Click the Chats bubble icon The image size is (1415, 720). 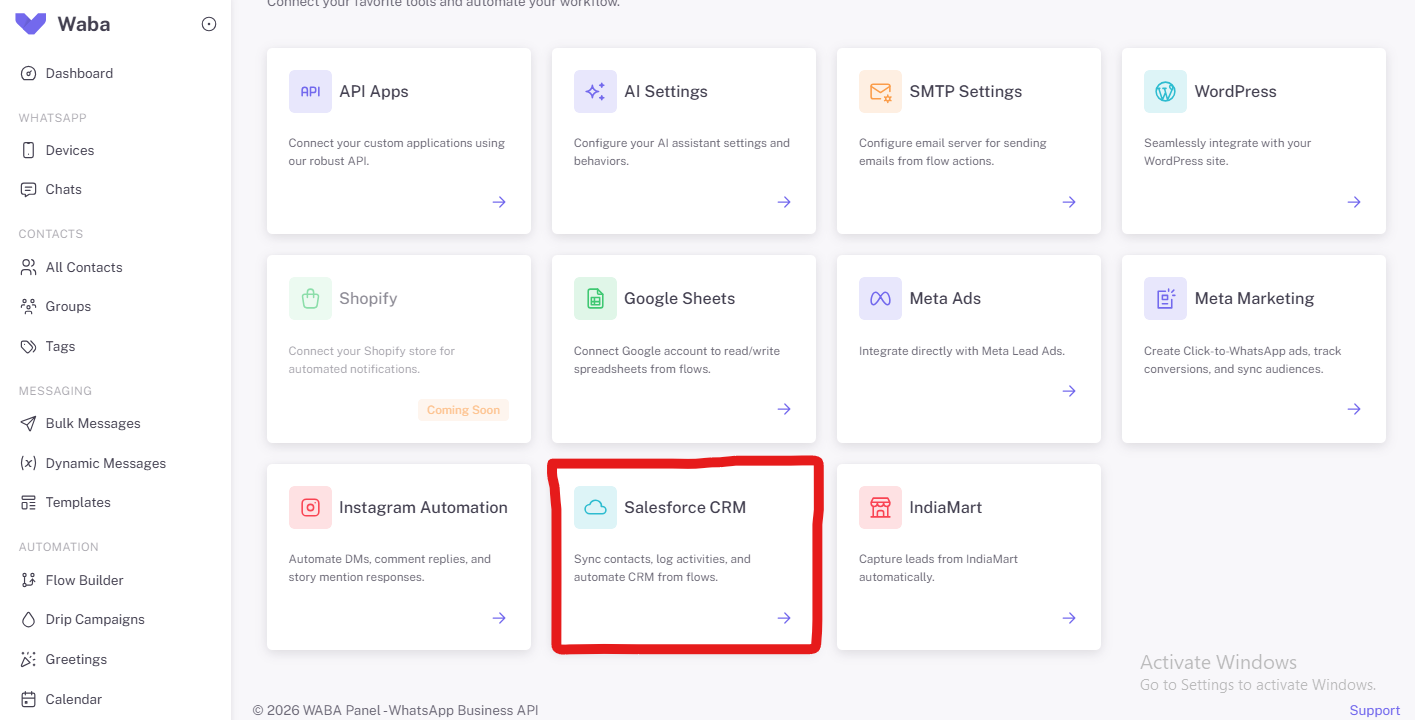[x=28, y=189]
